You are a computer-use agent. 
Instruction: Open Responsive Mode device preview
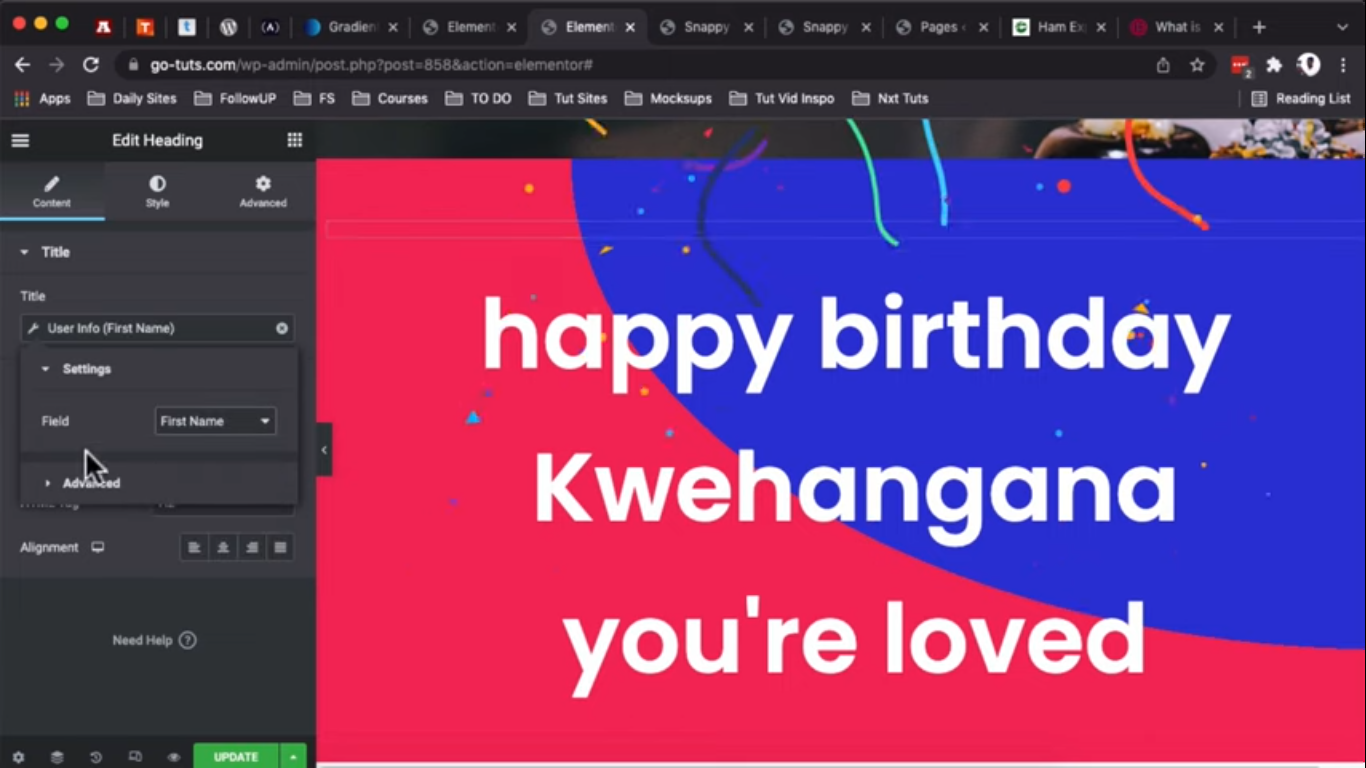[135, 757]
